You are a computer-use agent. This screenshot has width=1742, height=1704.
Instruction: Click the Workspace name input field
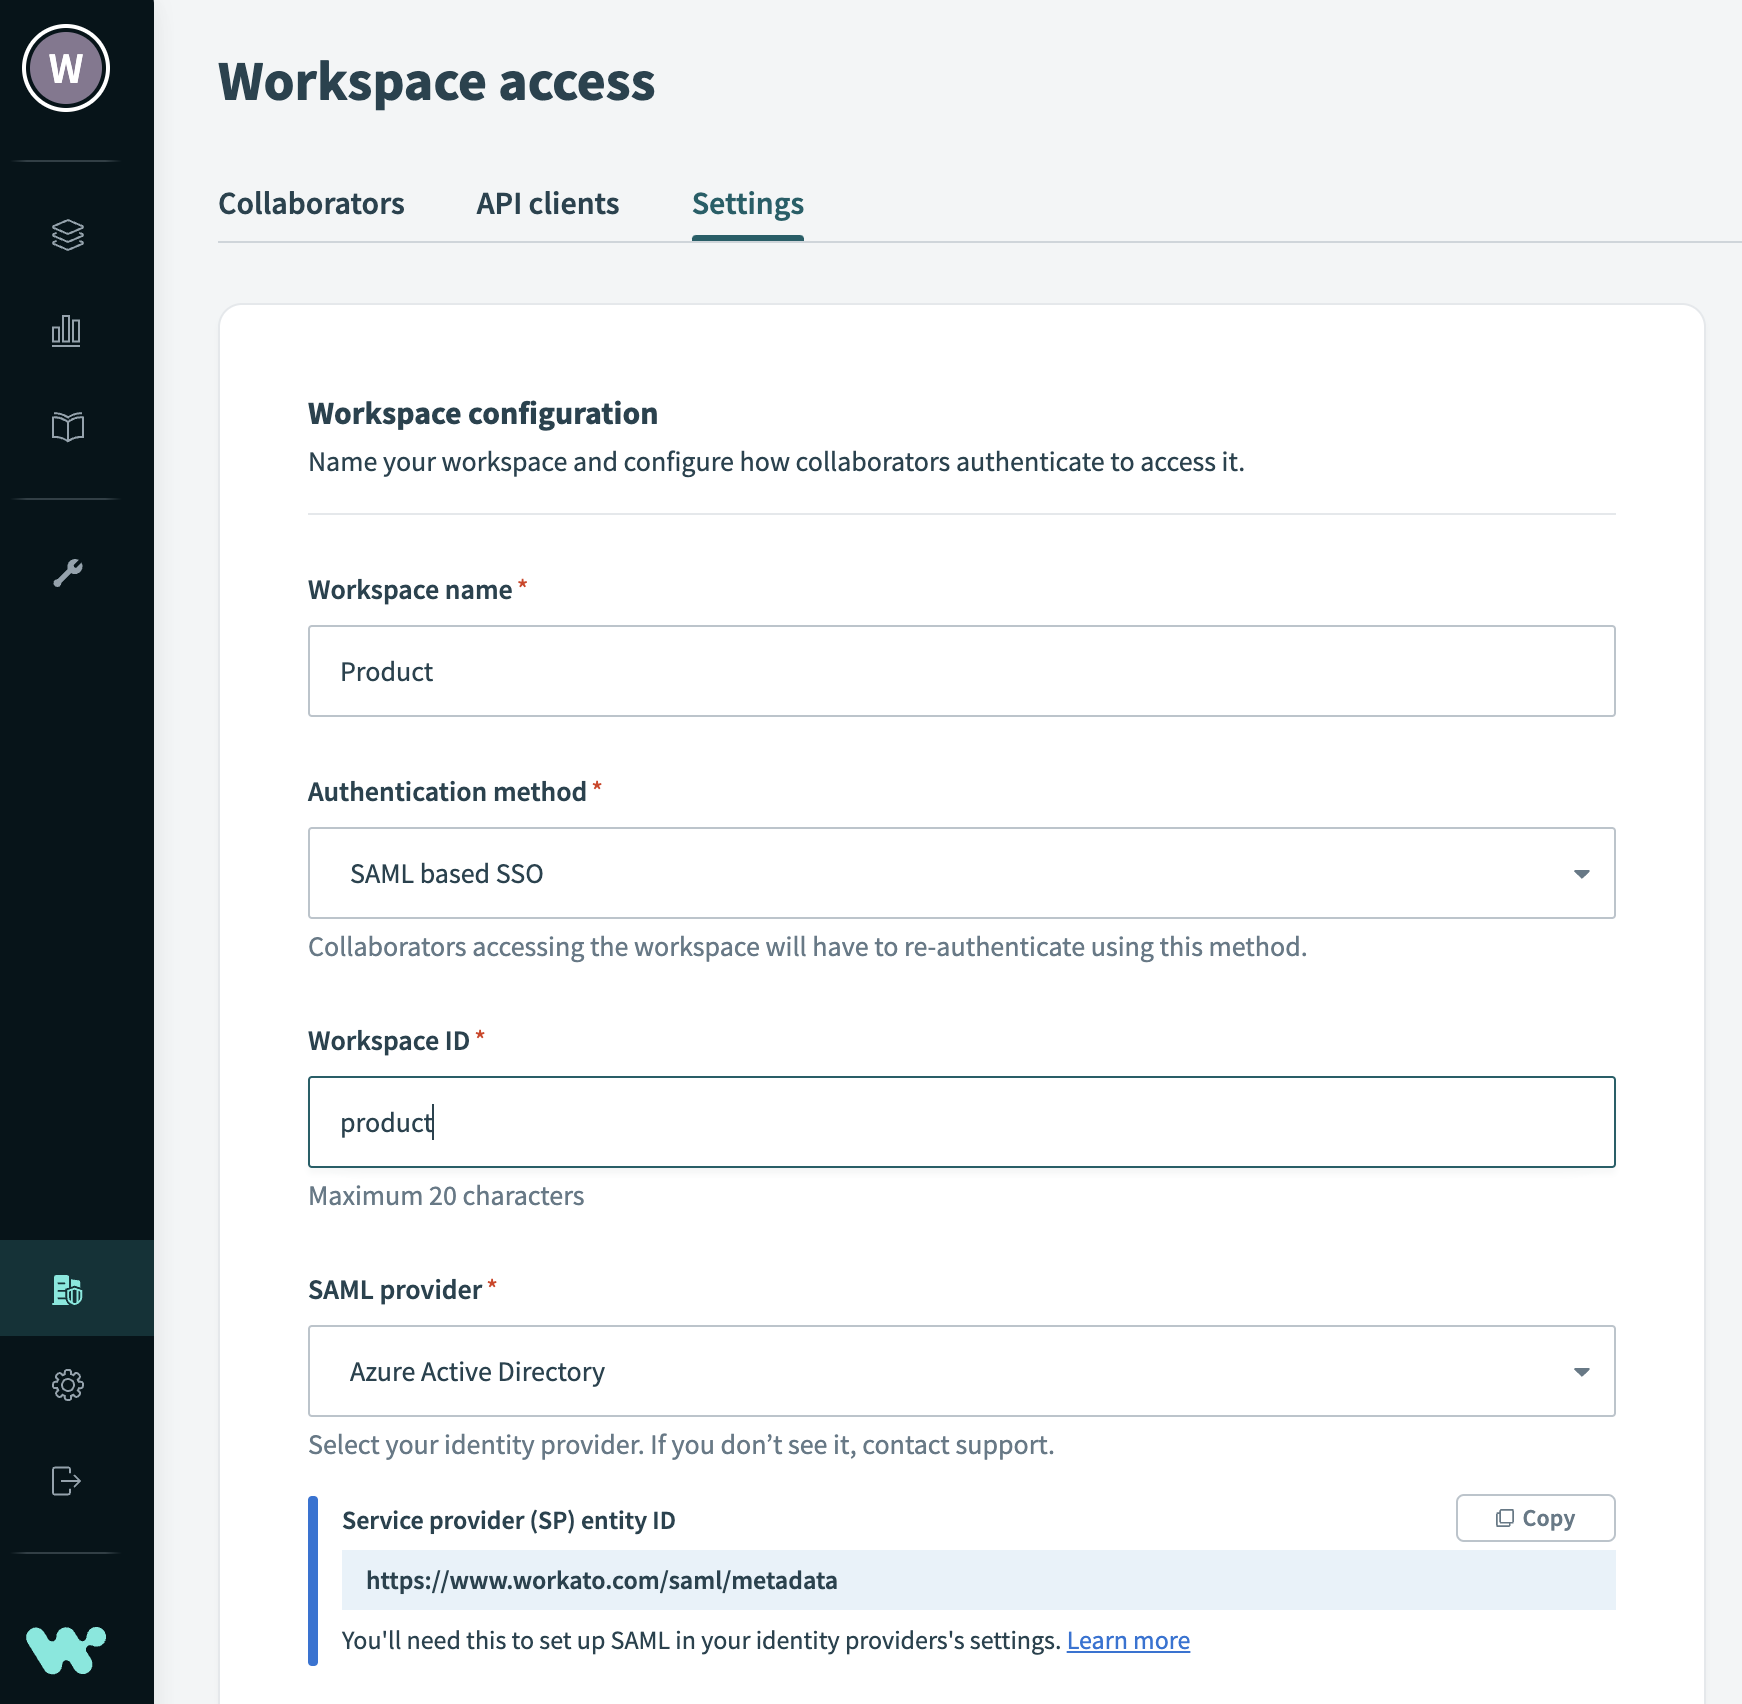(x=960, y=671)
